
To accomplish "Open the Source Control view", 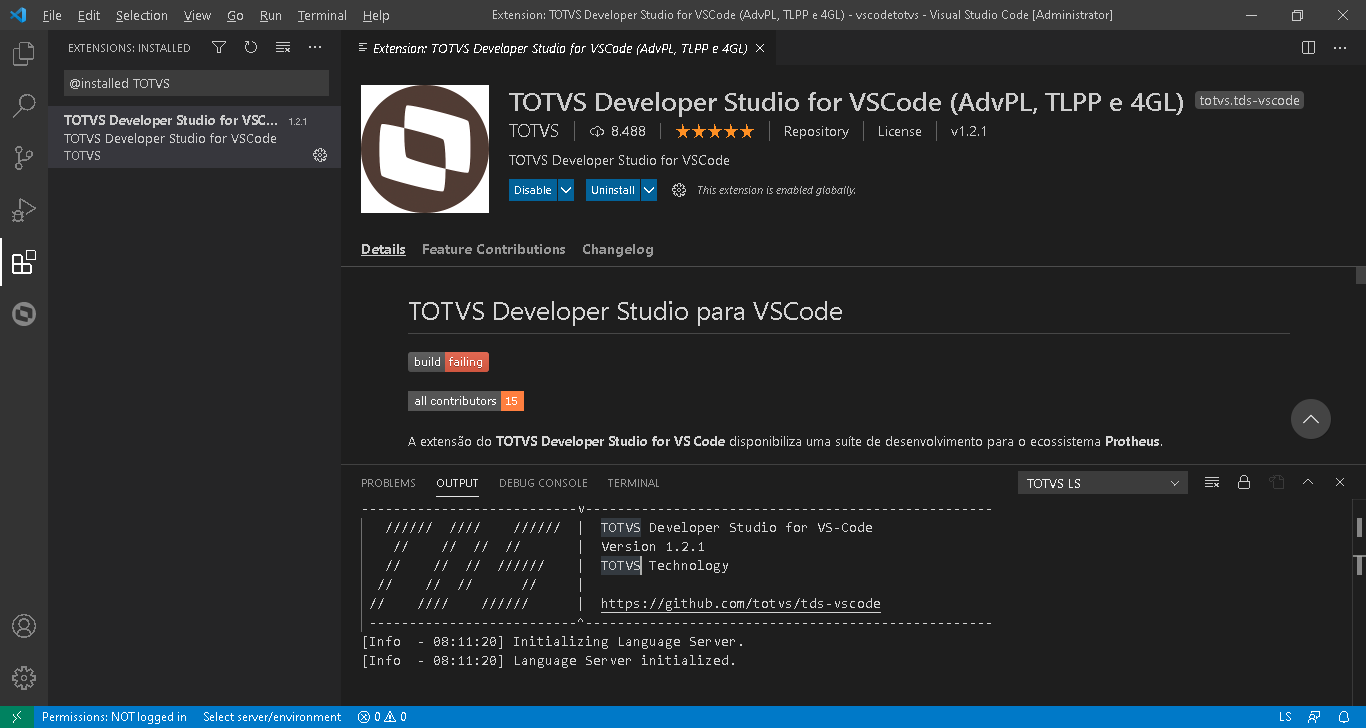I will point(24,157).
